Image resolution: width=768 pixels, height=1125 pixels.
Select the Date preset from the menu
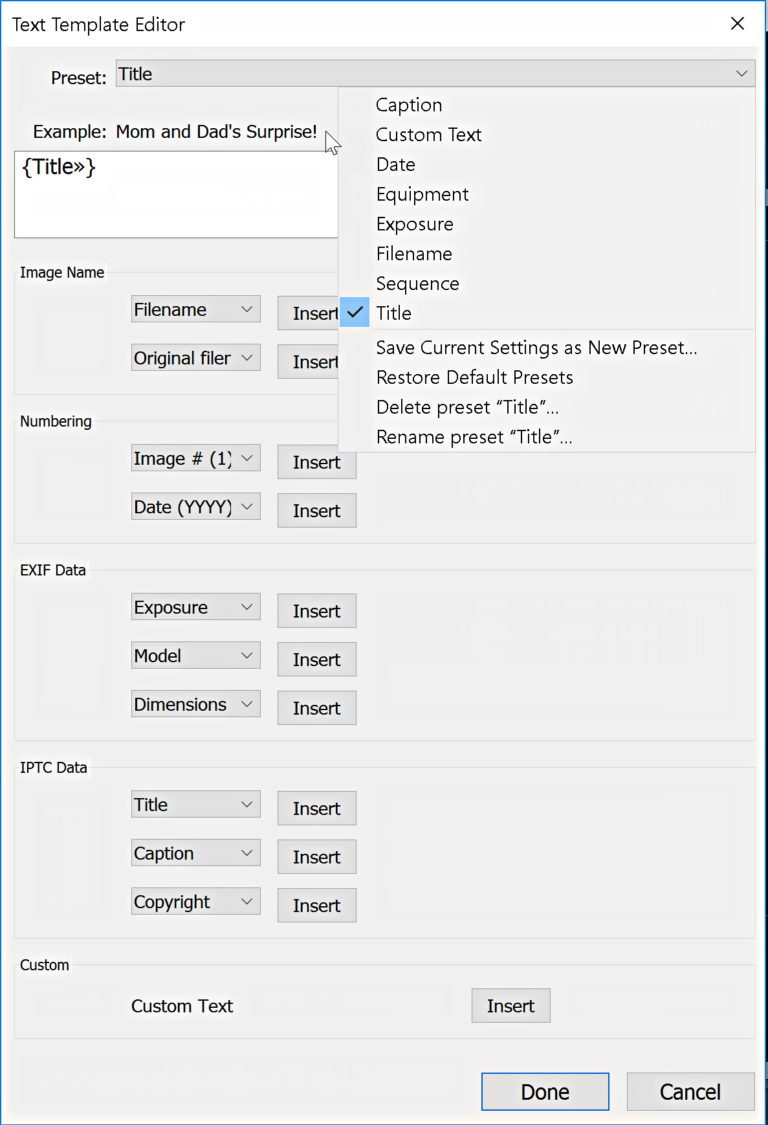(x=395, y=164)
